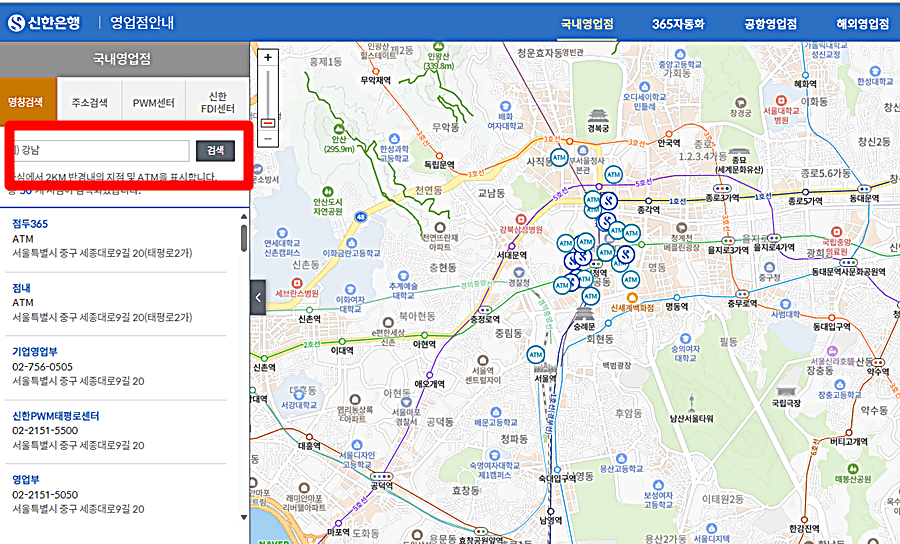Open the 점내 ATM result
Image resolution: width=900 pixels, height=544 pixels.
tap(21, 288)
